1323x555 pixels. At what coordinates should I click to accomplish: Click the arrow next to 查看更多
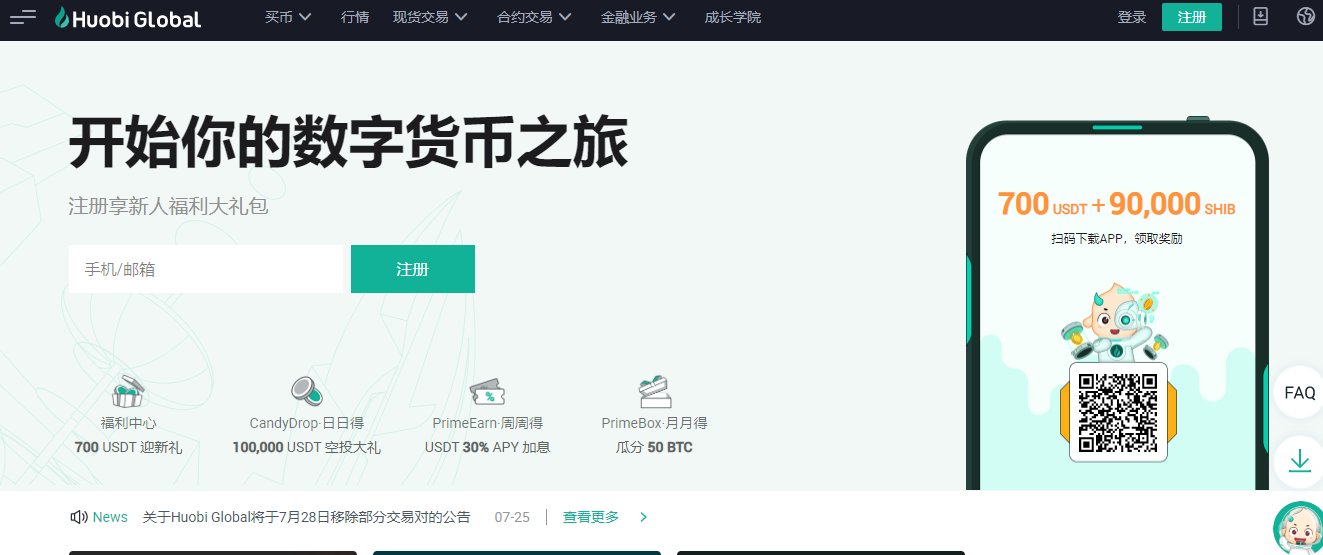[x=643, y=517]
